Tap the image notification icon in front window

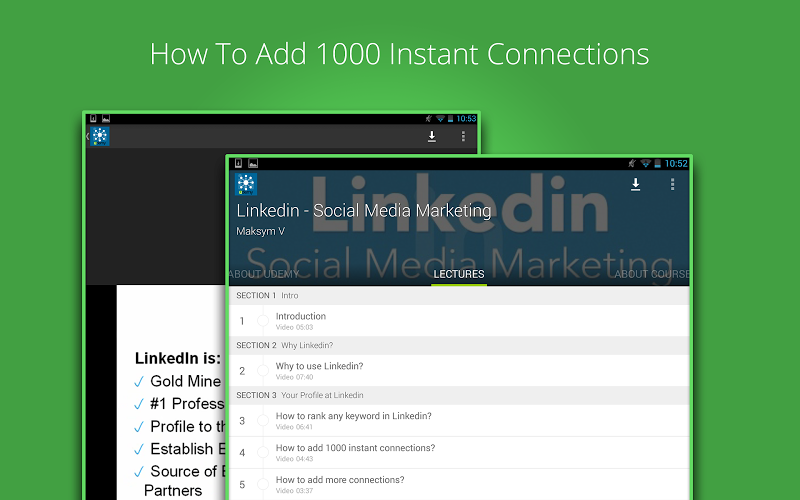click(253, 163)
